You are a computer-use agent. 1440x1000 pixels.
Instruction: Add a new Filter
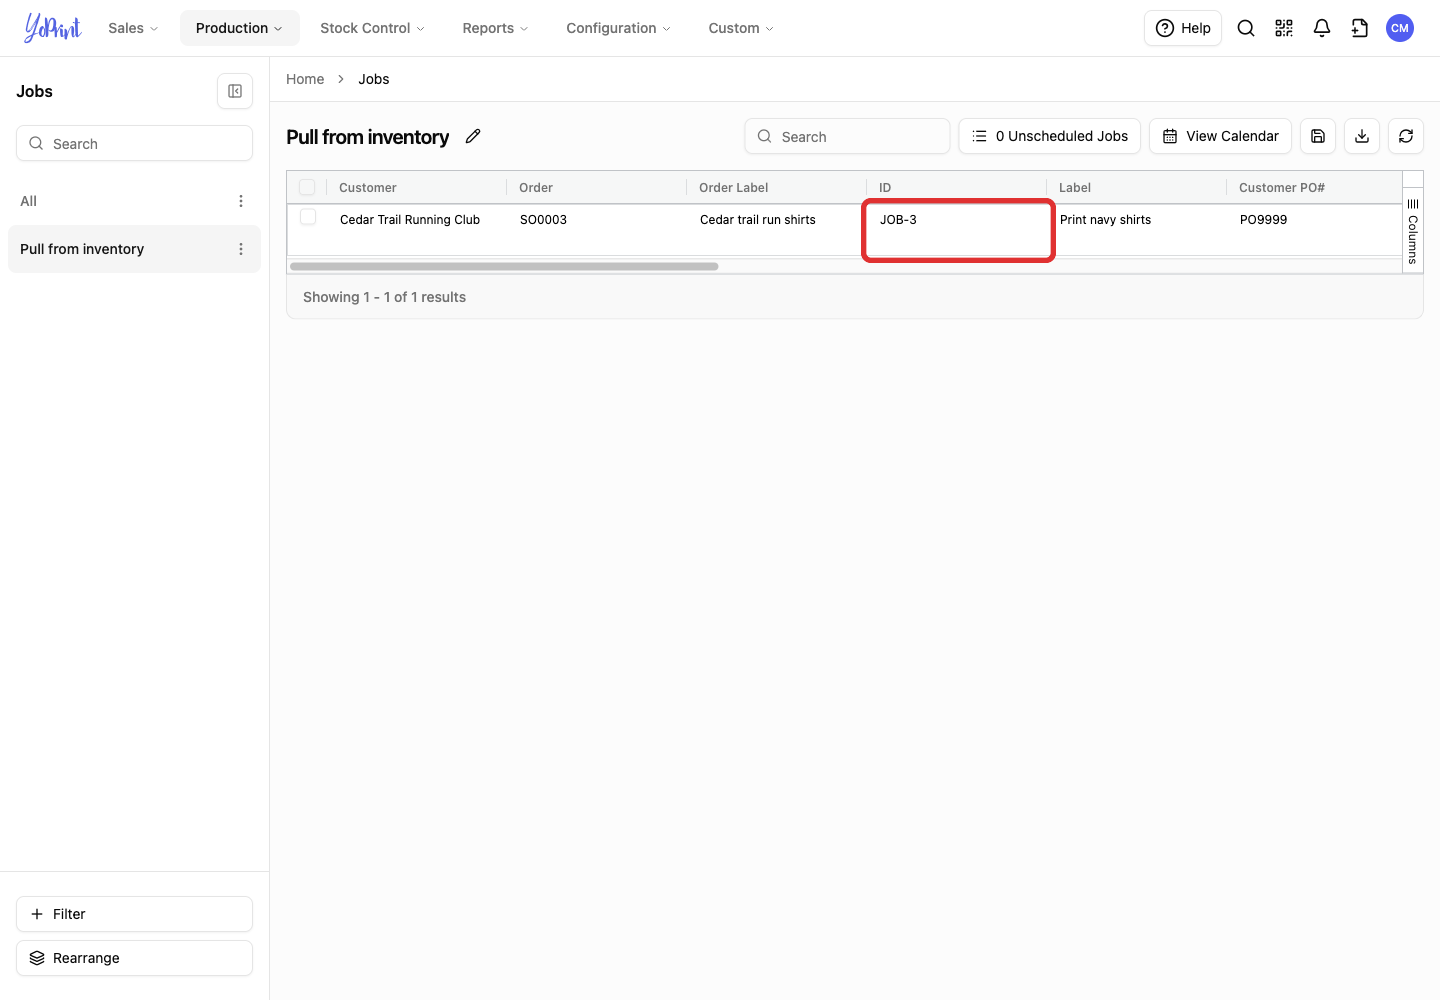[134, 914]
